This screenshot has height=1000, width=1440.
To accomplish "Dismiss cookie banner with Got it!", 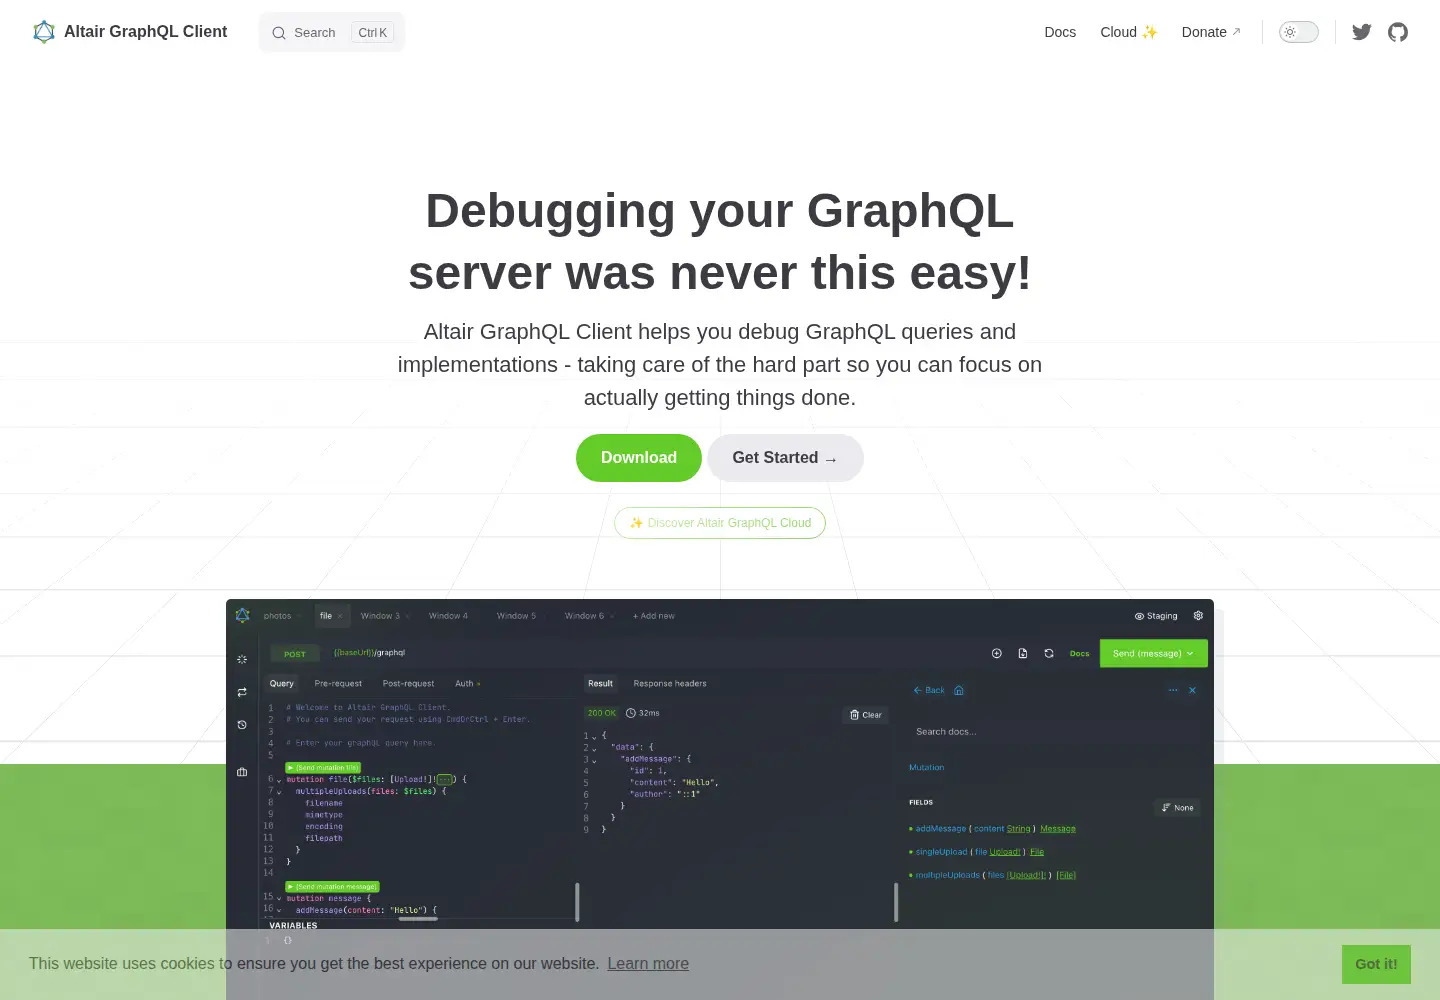I will point(1376,964).
